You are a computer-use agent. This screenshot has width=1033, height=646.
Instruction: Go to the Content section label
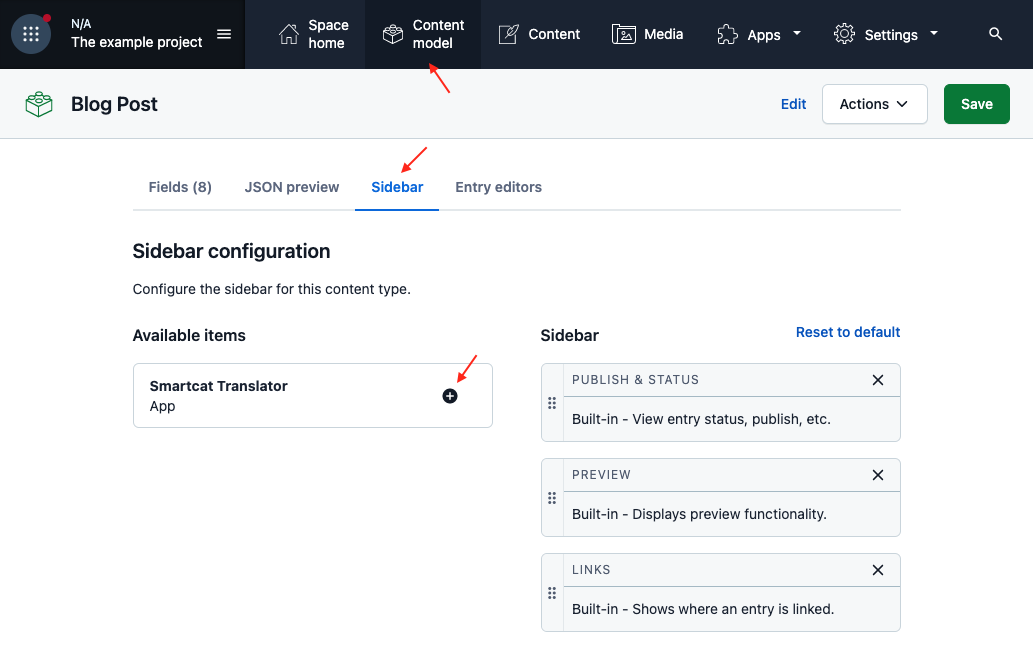point(554,34)
